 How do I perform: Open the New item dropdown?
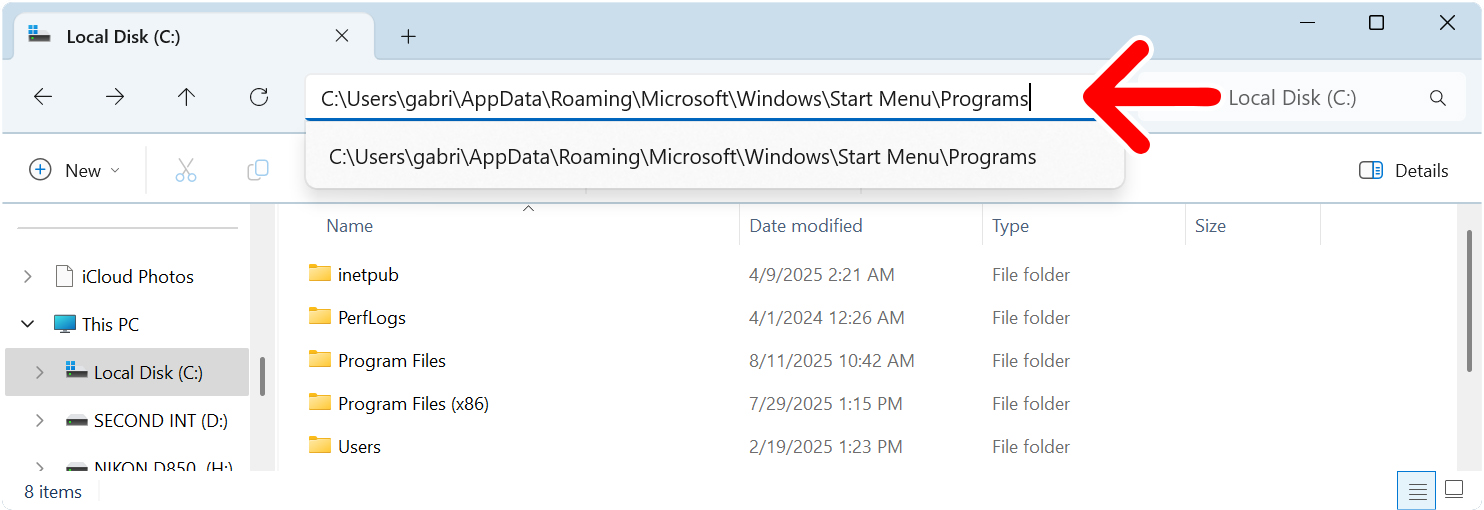point(75,170)
